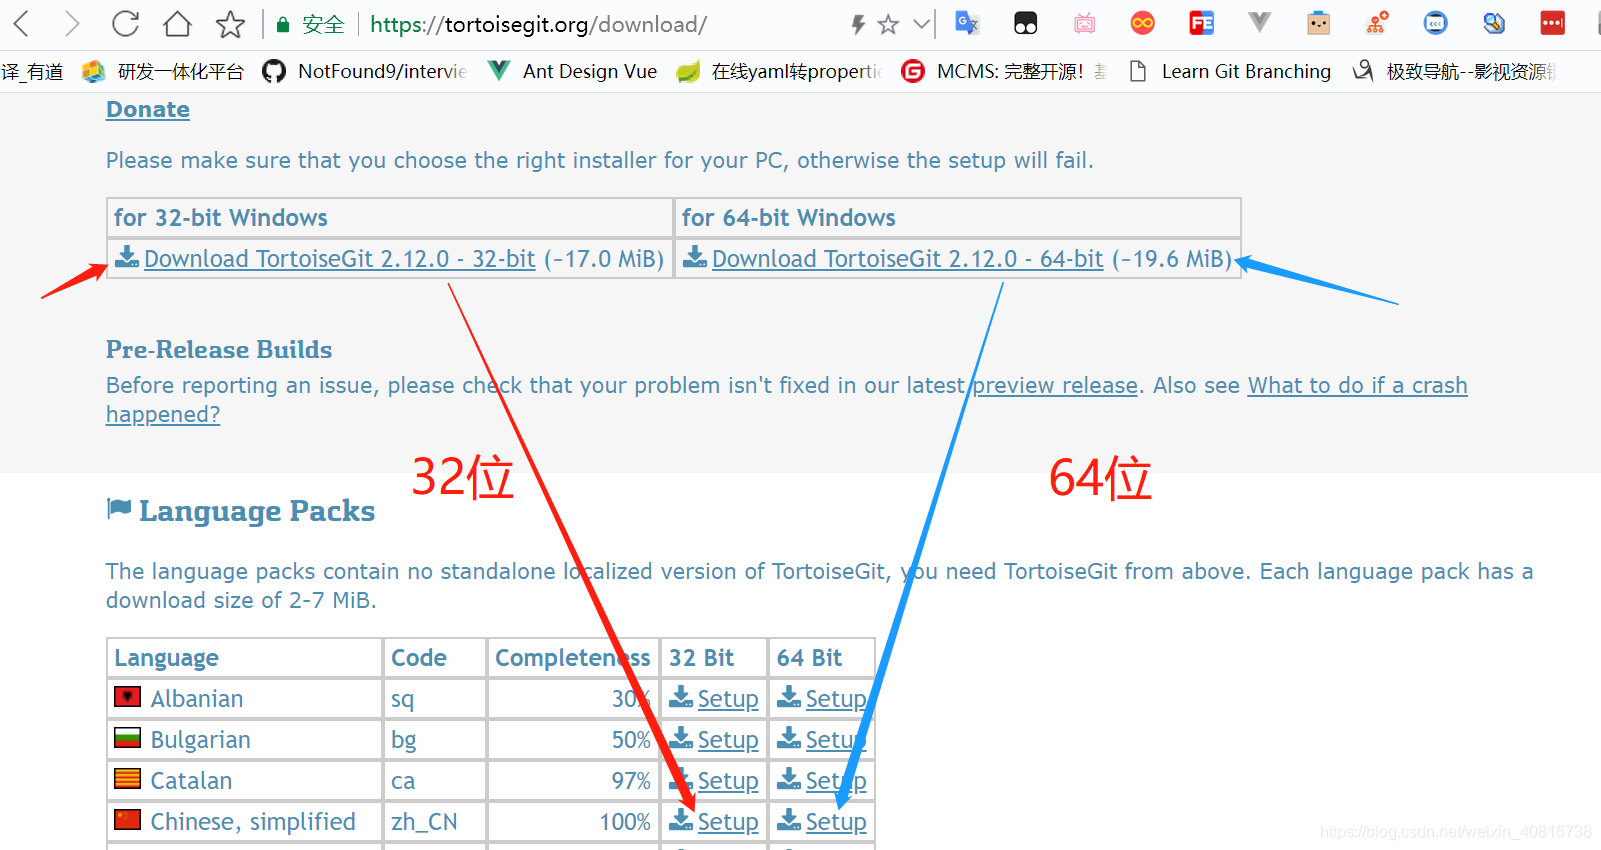
Task: Click the browser forward arrow
Action: point(71,24)
